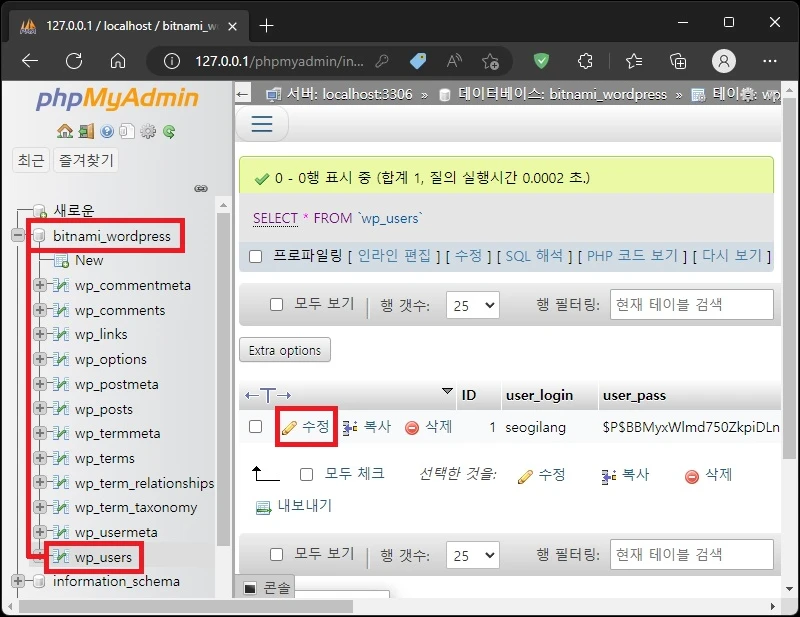
Task: Open browser extensions puzzle icon
Action: click(585, 61)
